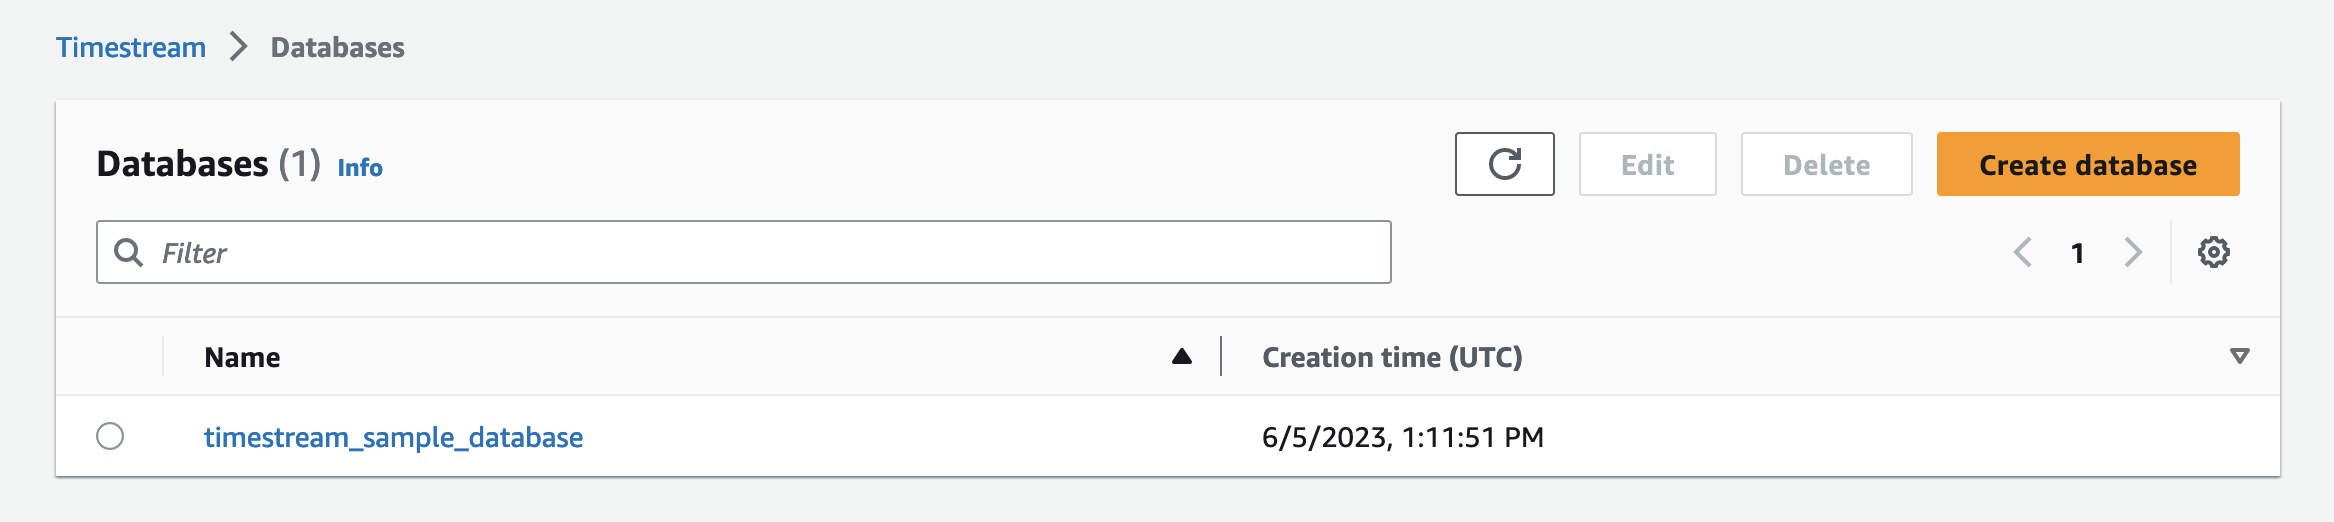Click Creation time (UTC) column header
2334x522 pixels.
click(x=1392, y=357)
